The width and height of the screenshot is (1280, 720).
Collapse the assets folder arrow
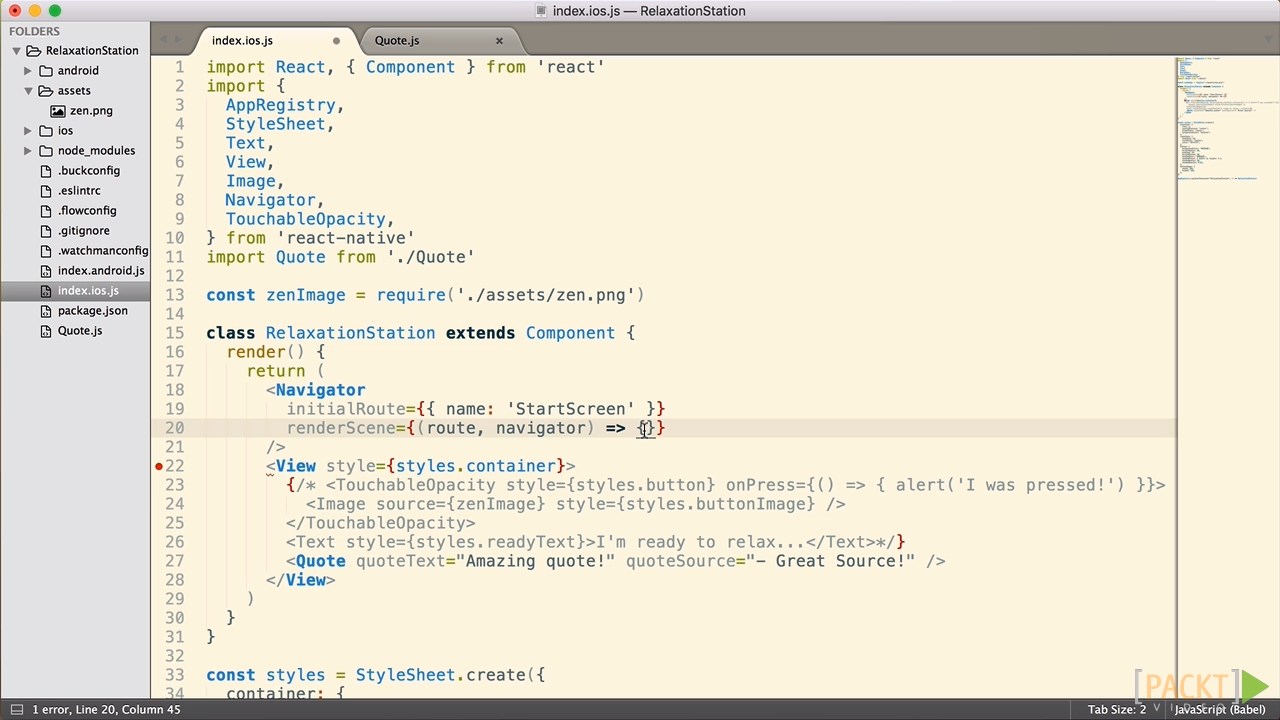pyautogui.click(x=28, y=91)
